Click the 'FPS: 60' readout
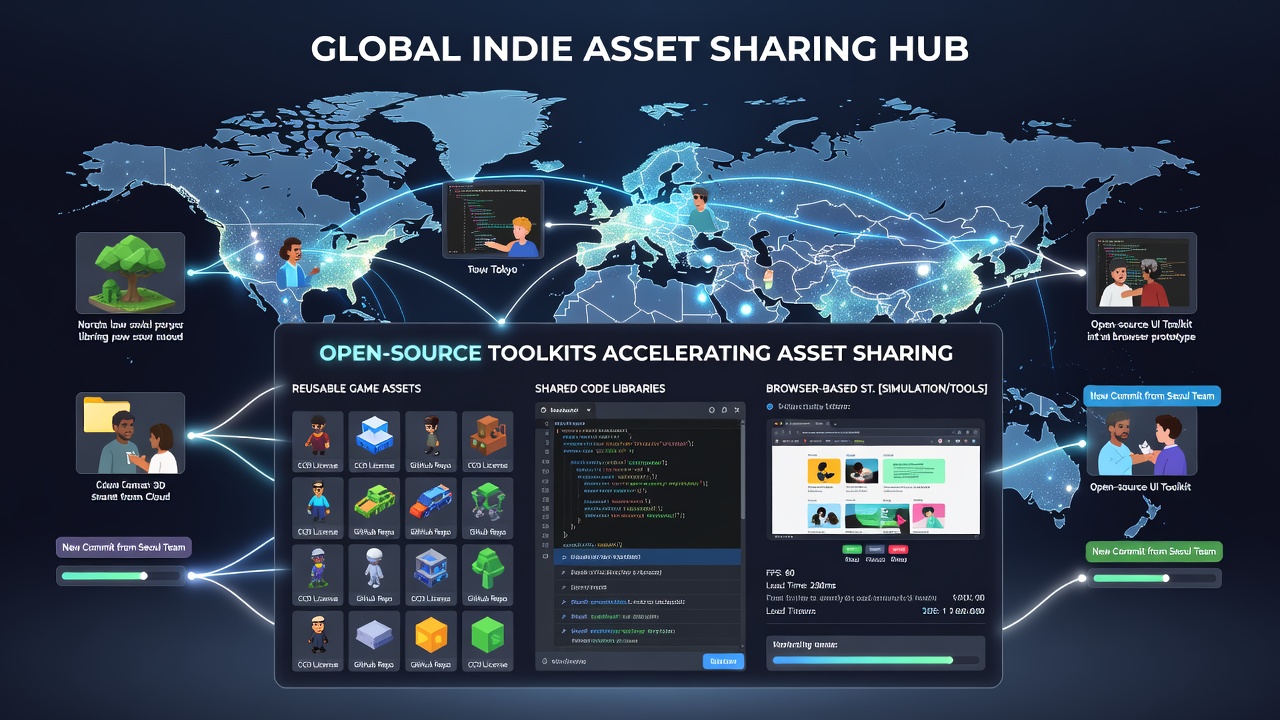 point(782,572)
